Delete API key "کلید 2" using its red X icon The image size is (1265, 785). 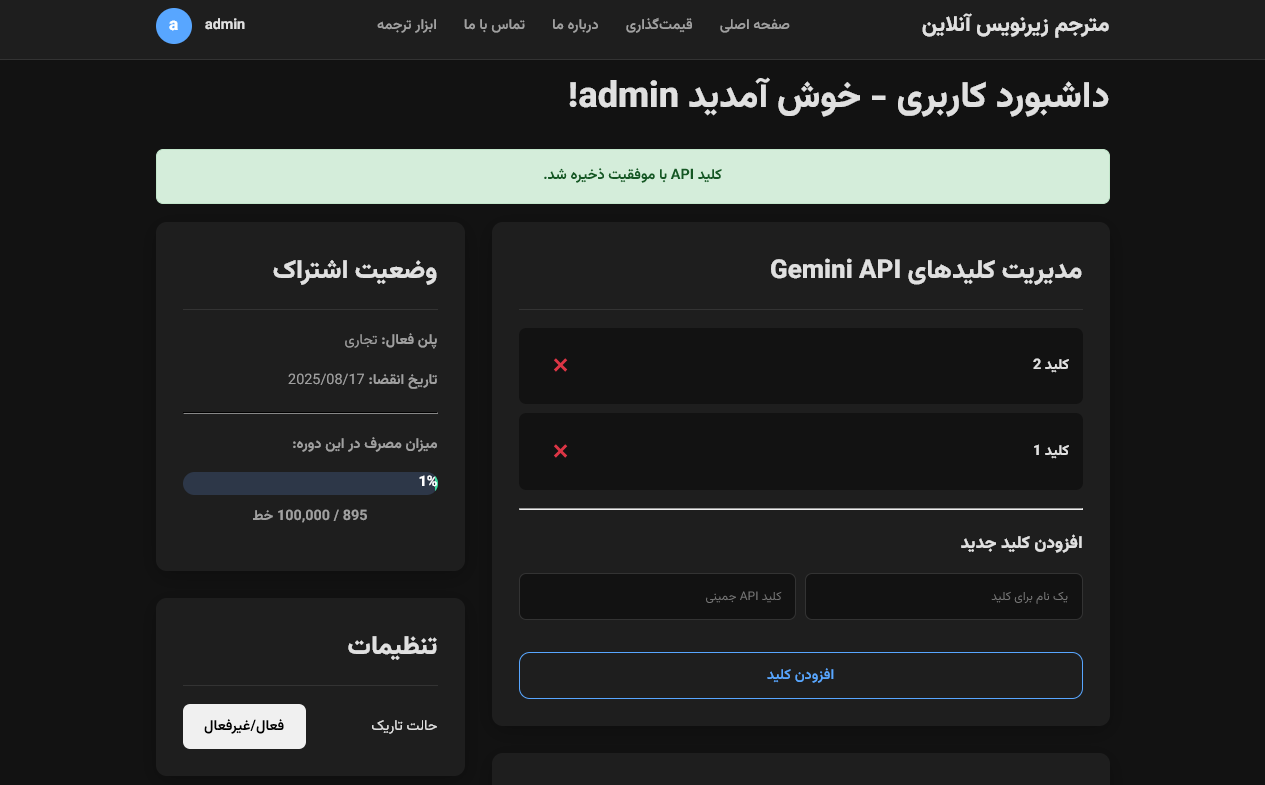pyautogui.click(x=560, y=366)
